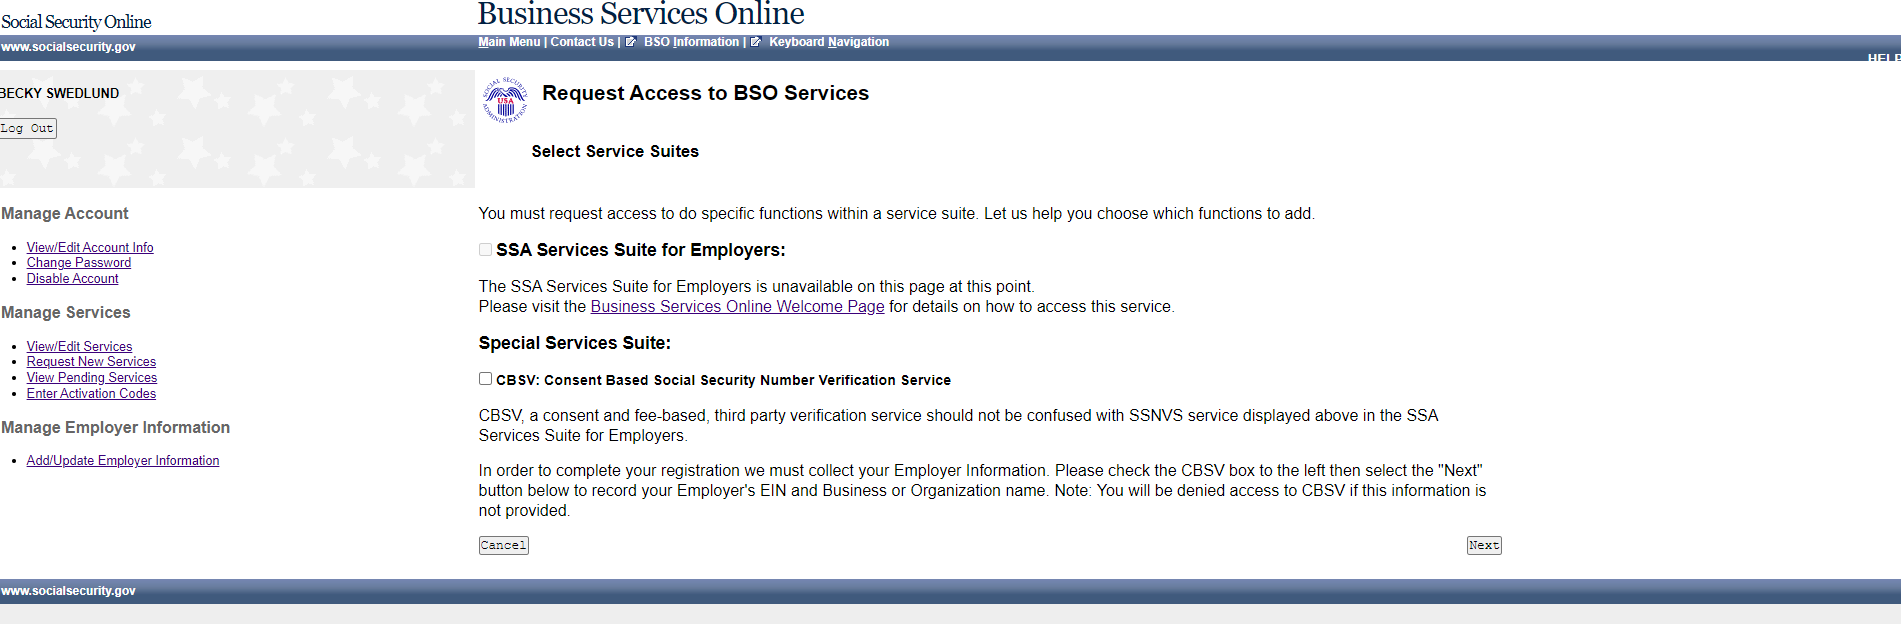Click the Social Security Online header logo
Viewport: 1901px width, 624px height.
76,21
